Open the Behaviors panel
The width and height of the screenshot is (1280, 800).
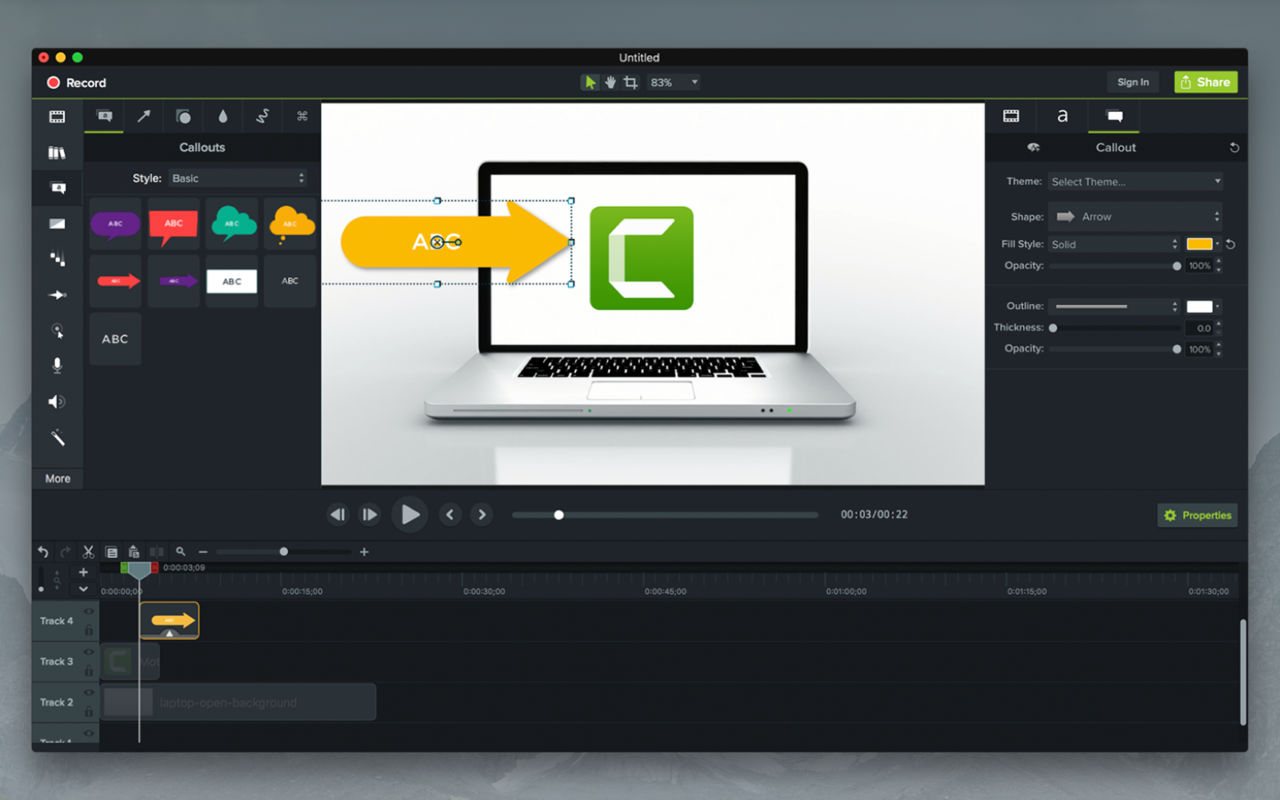click(x=57, y=258)
